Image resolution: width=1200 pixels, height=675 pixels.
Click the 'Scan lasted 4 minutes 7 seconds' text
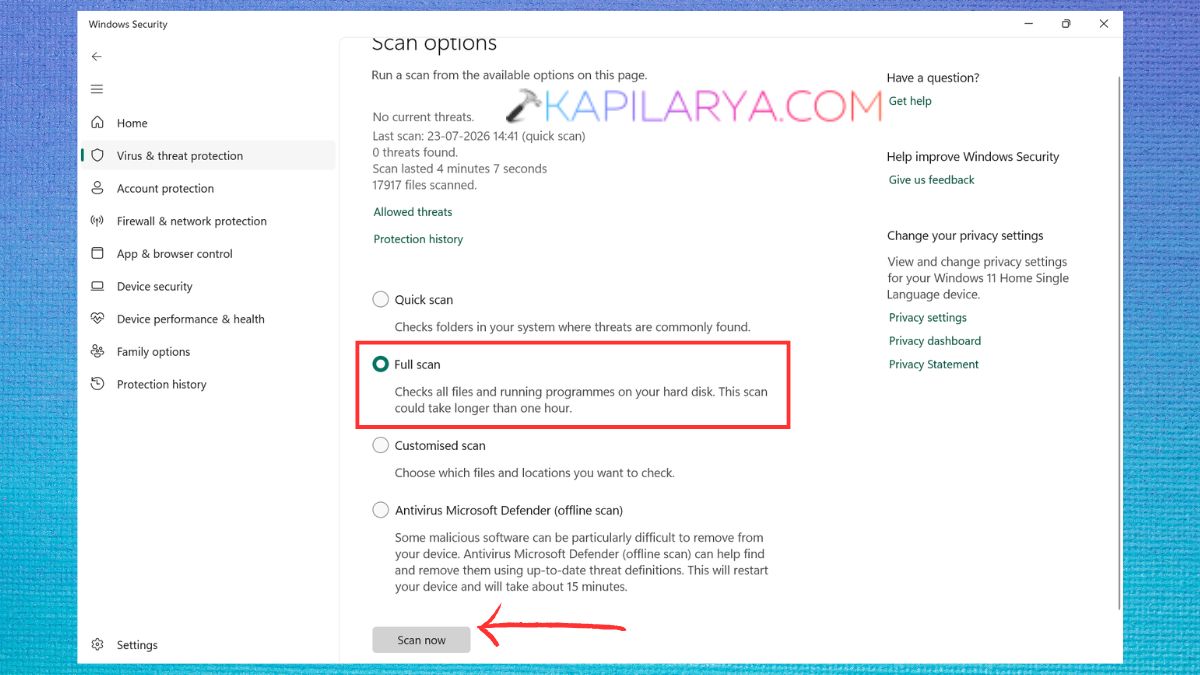click(460, 169)
